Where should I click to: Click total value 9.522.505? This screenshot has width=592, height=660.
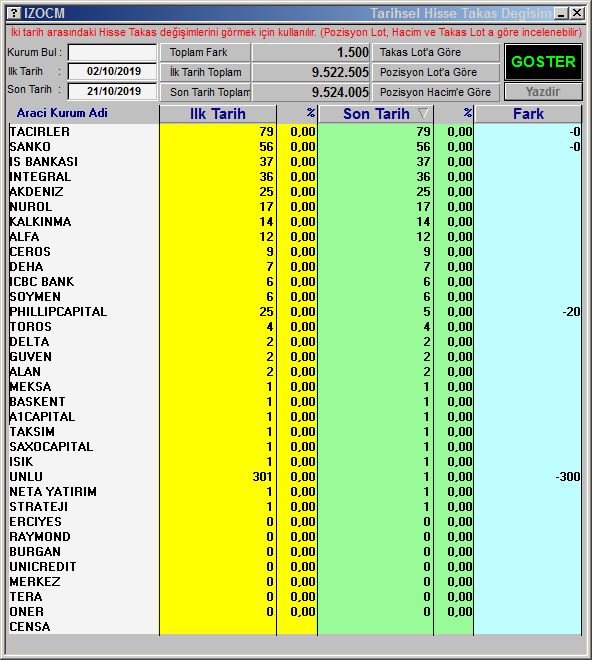(311, 72)
